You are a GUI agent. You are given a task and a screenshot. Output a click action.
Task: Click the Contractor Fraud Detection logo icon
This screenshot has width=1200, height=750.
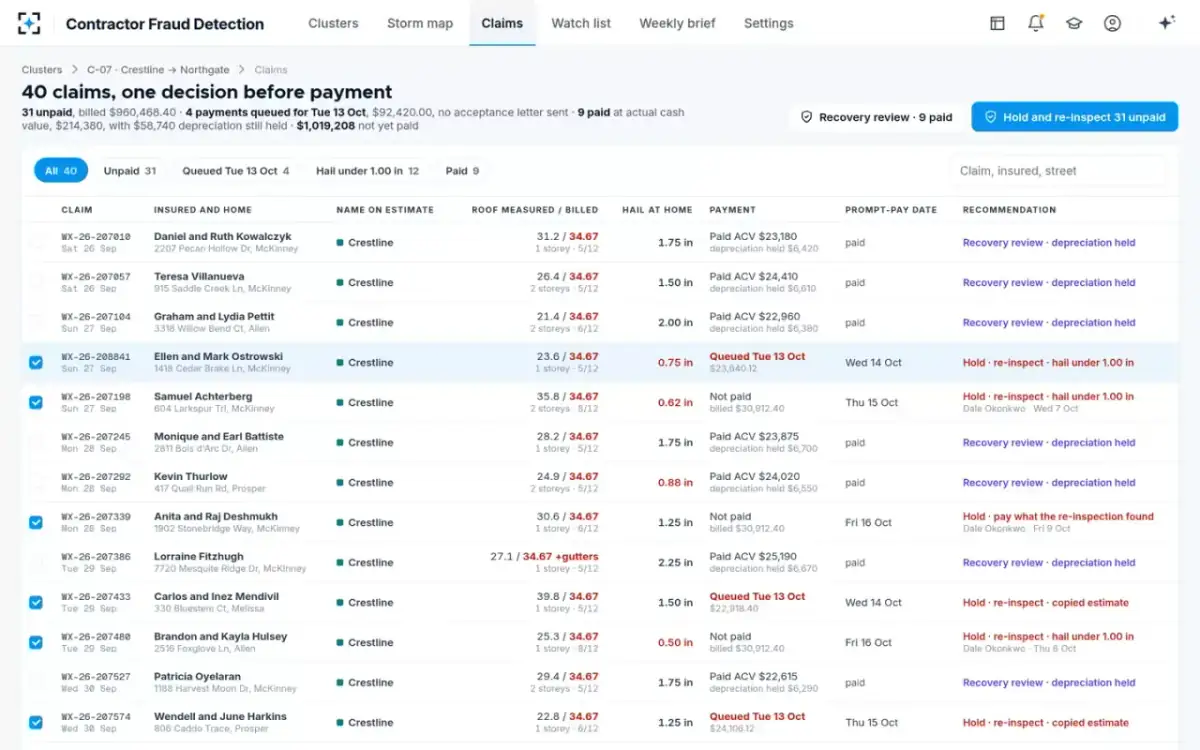point(30,23)
